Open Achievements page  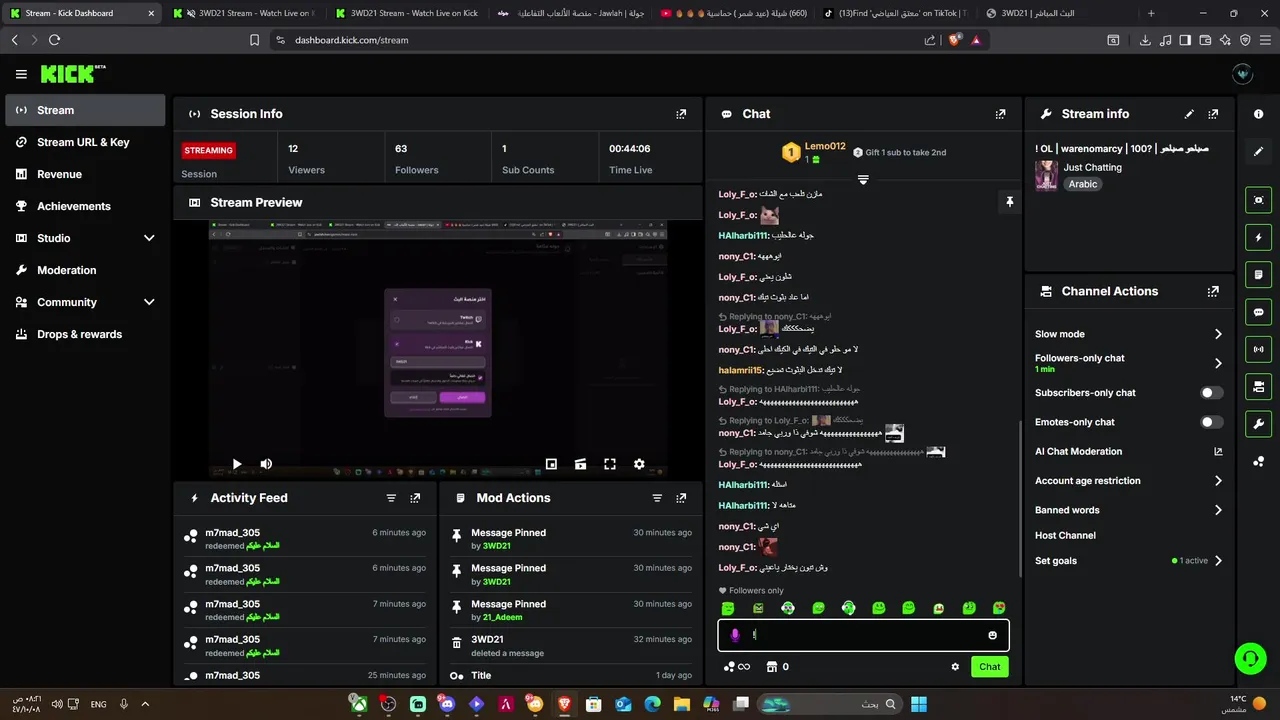pyautogui.click(x=85, y=206)
